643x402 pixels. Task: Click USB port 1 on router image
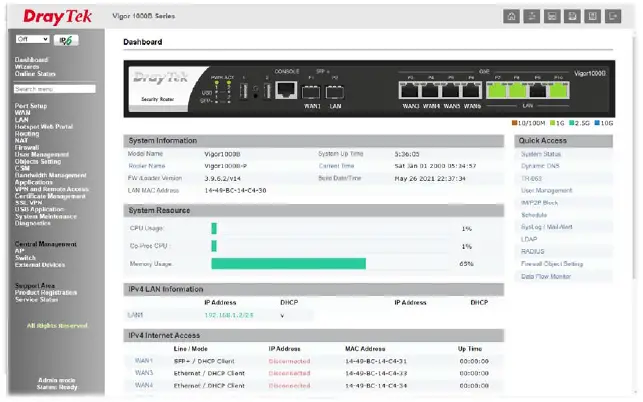coord(244,91)
